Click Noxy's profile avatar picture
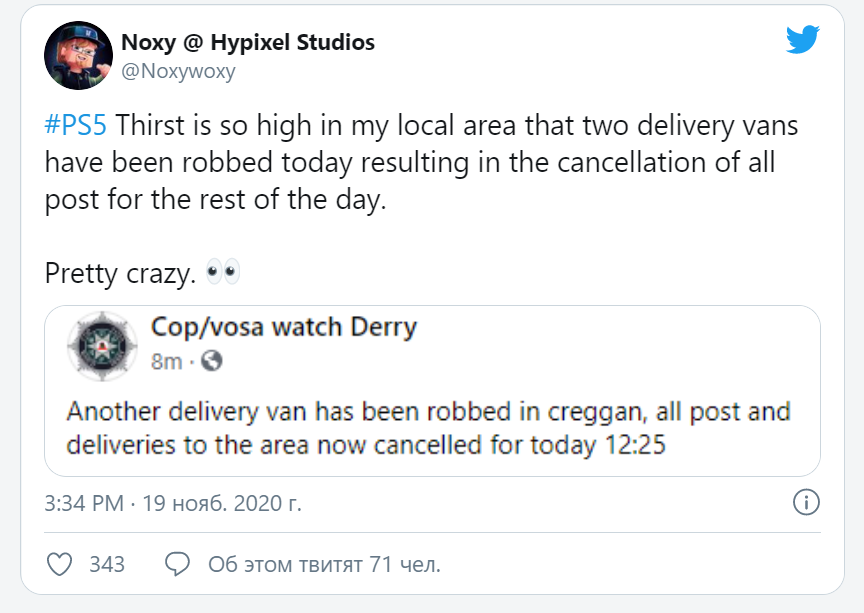Viewport: 864px width, 613px height. click(79, 56)
